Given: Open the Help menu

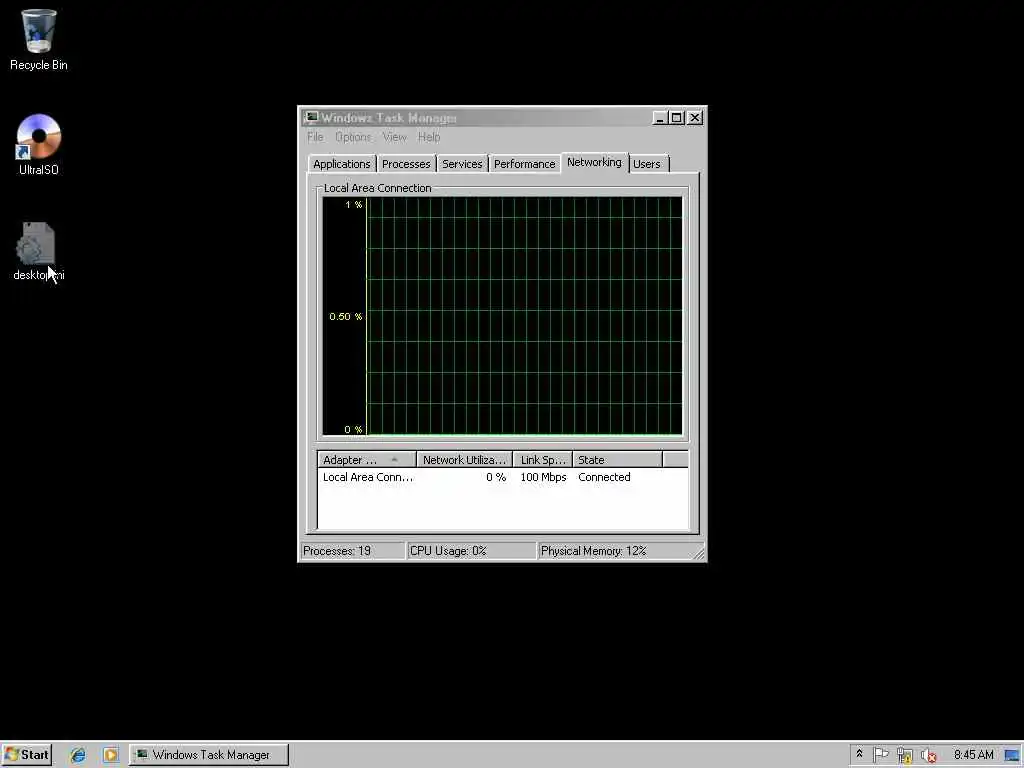Looking at the screenshot, I should pos(429,137).
